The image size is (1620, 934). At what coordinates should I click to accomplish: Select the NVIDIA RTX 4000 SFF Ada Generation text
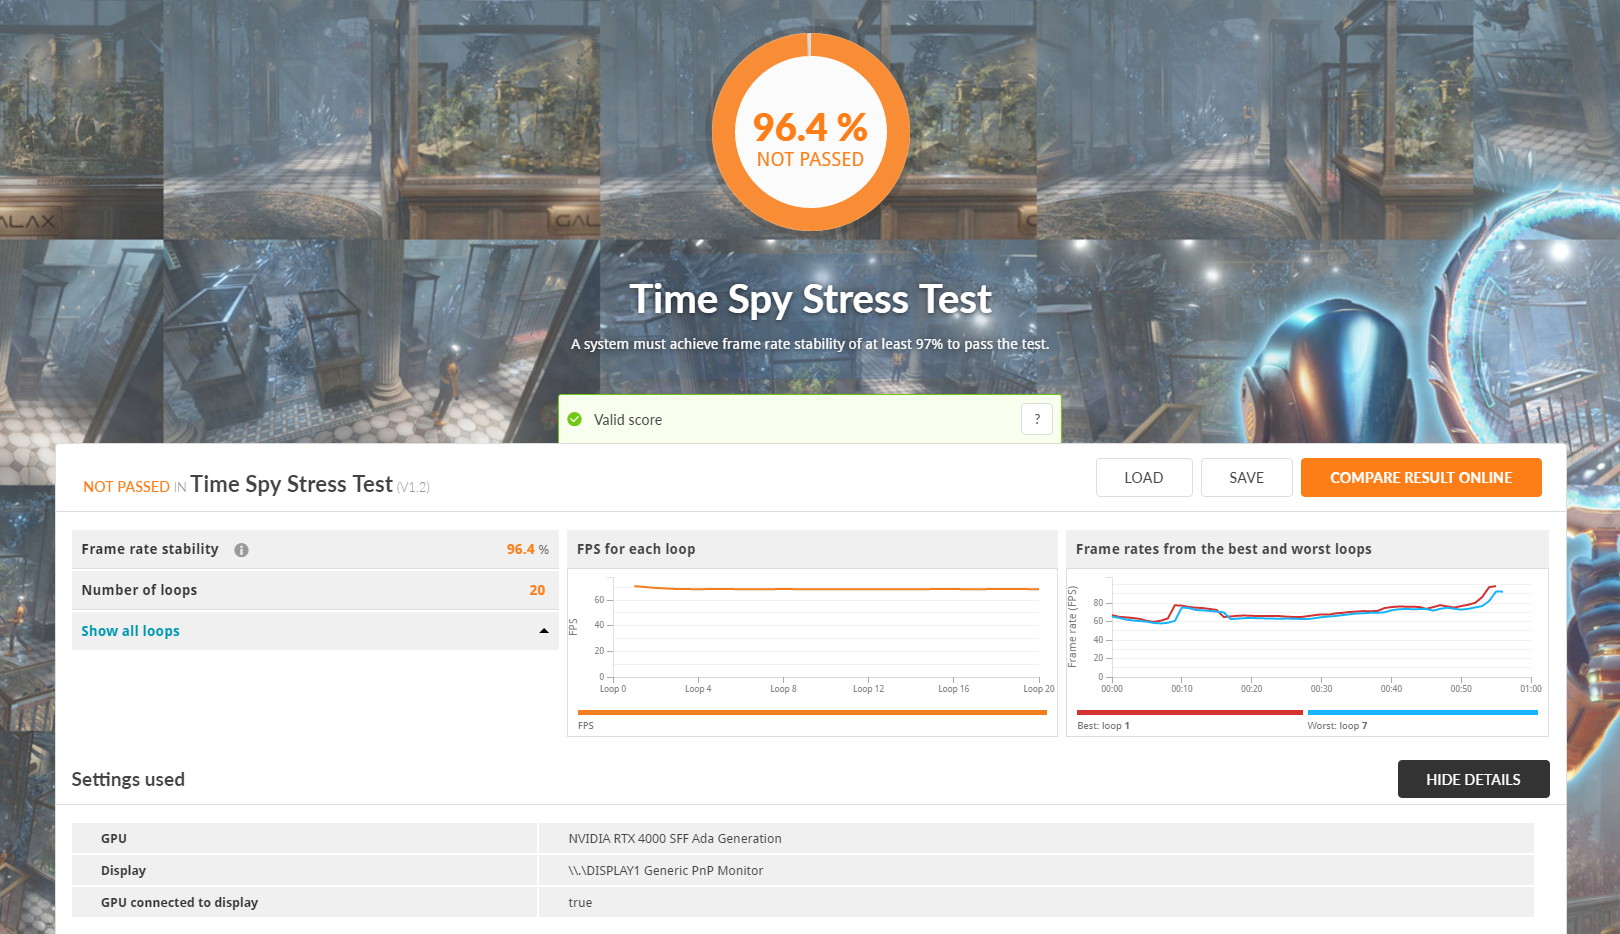[675, 839]
